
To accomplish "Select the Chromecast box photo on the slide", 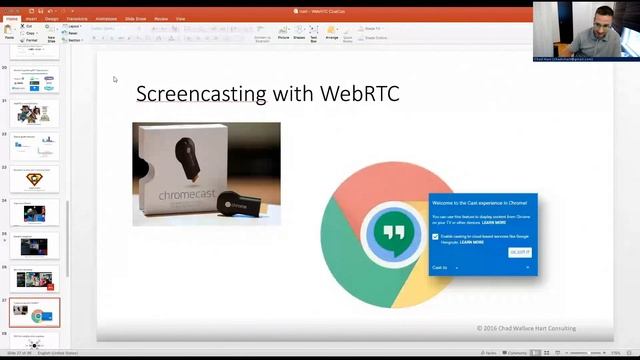I will (x=207, y=174).
